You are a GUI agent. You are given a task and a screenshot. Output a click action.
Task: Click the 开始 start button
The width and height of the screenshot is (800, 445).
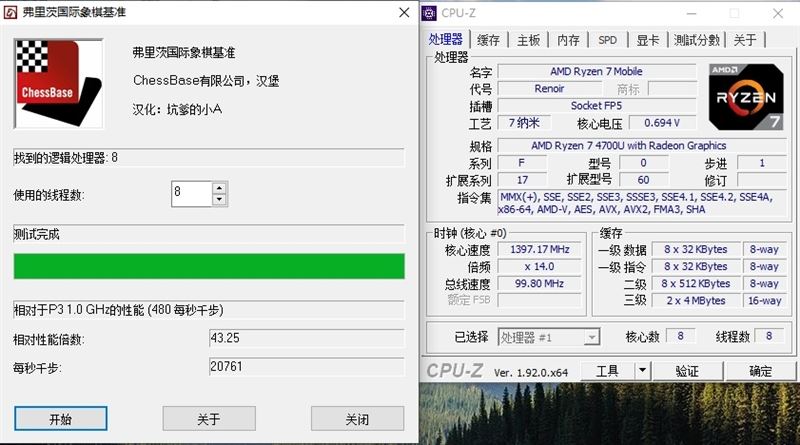[x=61, y=419]
